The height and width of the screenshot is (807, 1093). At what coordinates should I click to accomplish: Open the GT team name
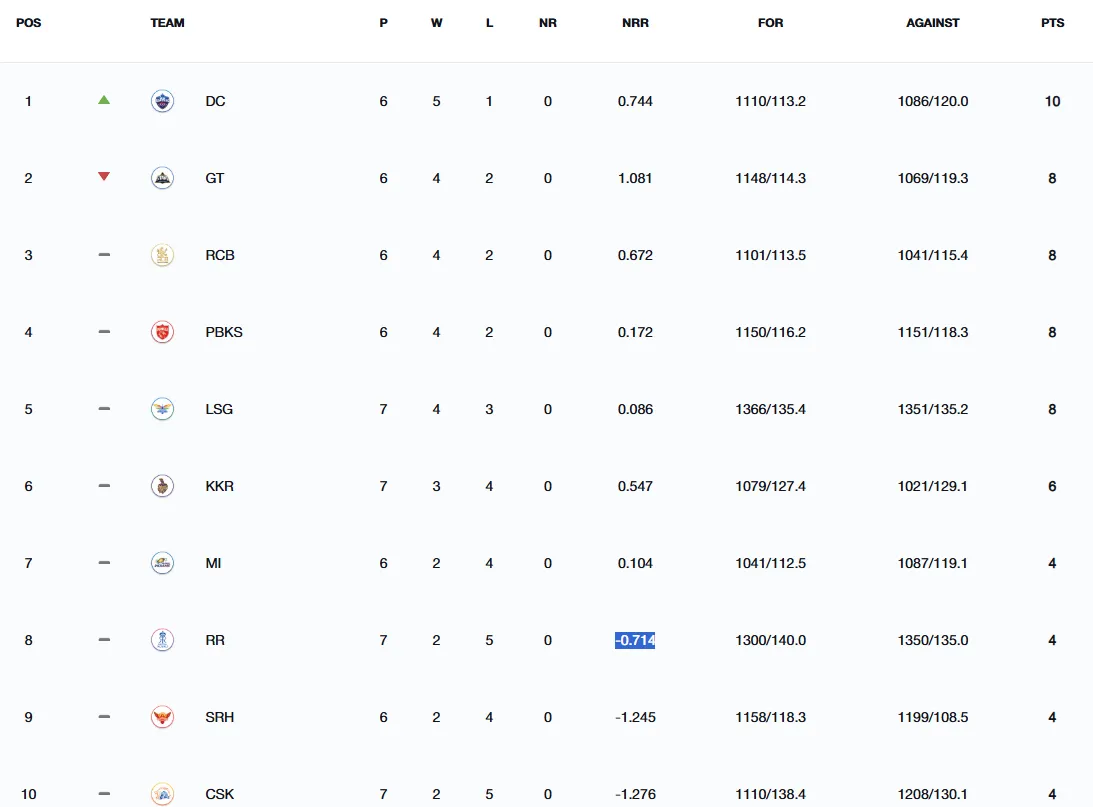pos(215,178)
